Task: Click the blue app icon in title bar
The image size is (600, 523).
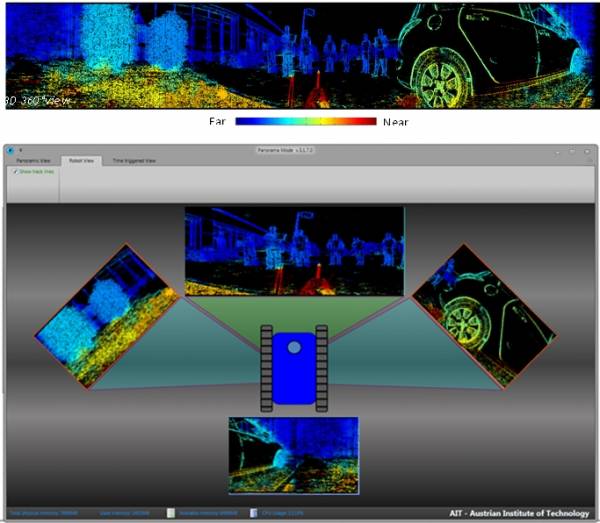Action: pos(10,151)
